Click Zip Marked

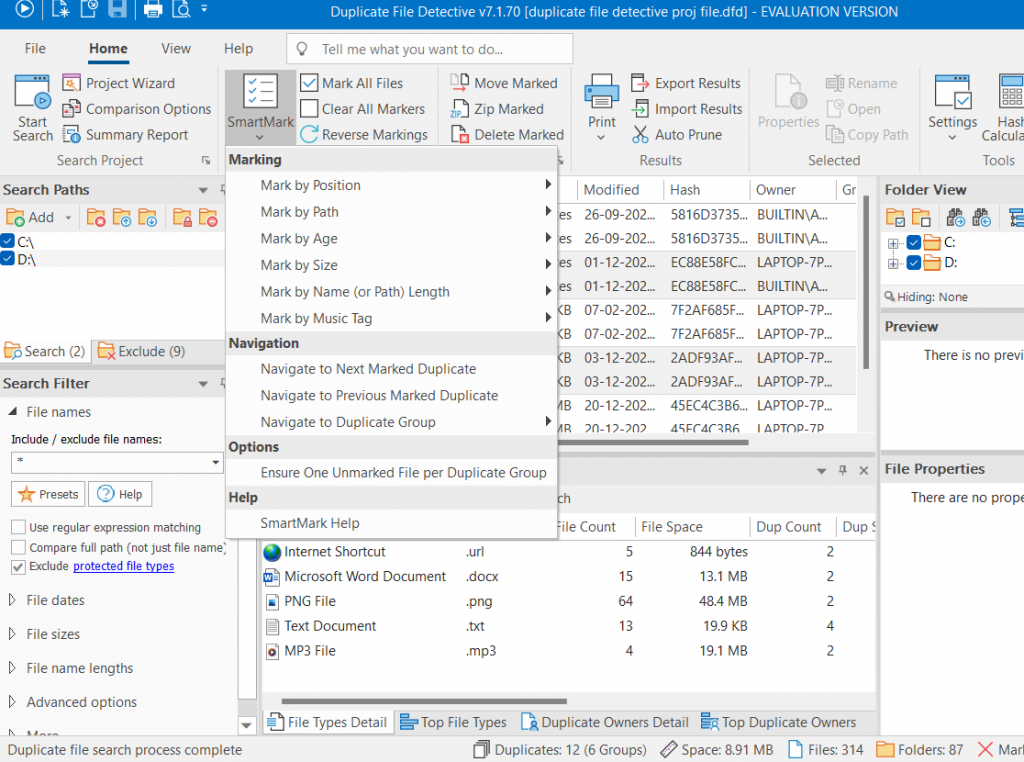click(497, 109)
